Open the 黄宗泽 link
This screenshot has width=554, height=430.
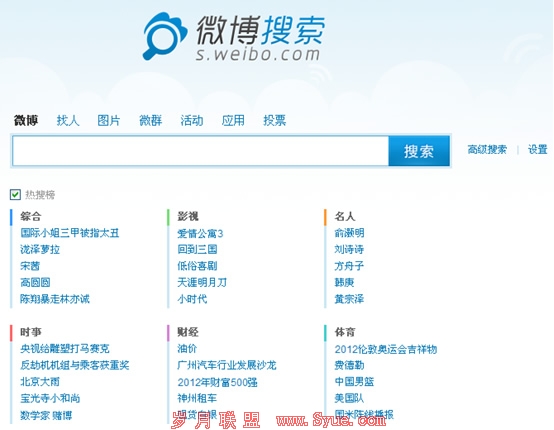click(349, 299)
